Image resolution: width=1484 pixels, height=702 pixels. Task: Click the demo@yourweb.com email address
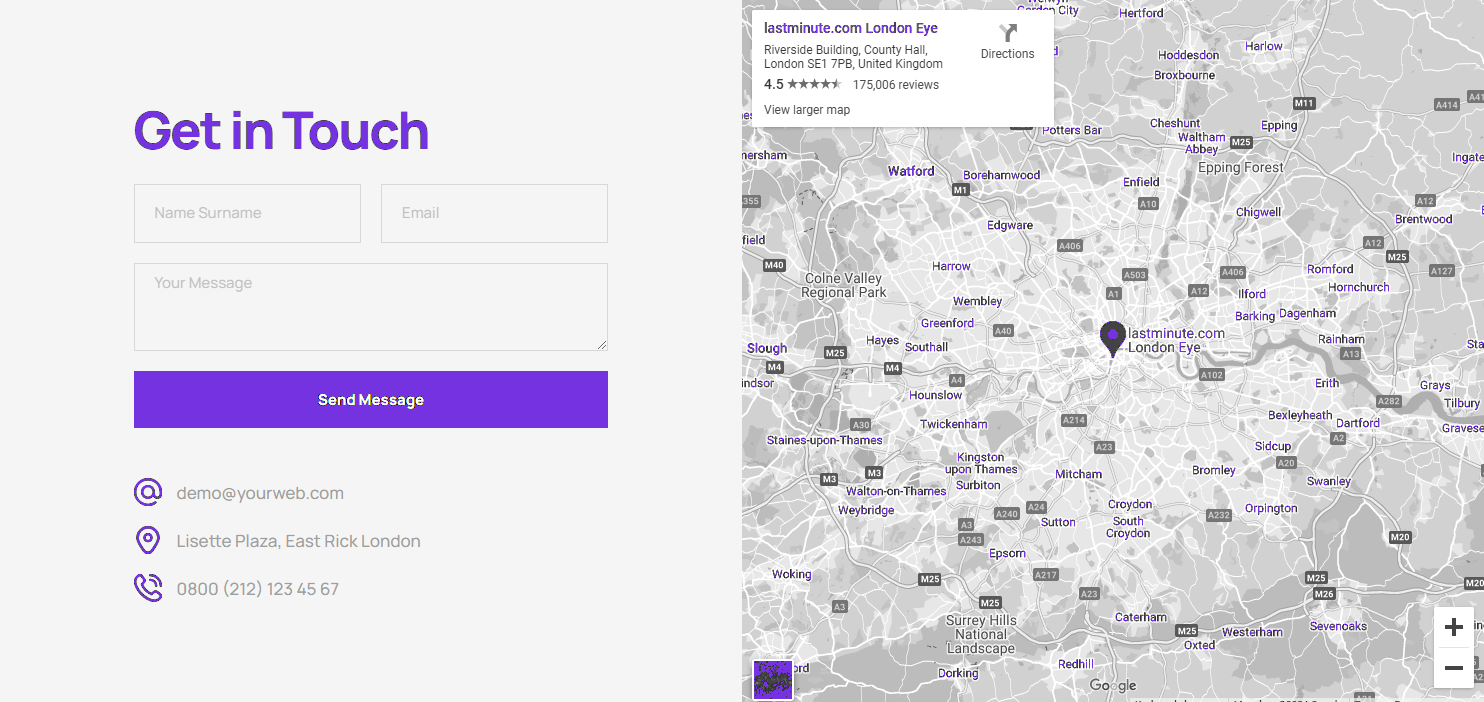point(260,493)
